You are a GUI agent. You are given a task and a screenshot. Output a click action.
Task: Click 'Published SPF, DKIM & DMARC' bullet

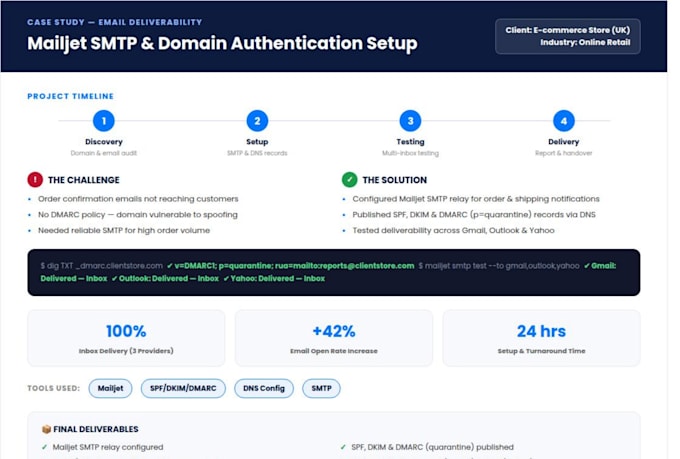474,215
